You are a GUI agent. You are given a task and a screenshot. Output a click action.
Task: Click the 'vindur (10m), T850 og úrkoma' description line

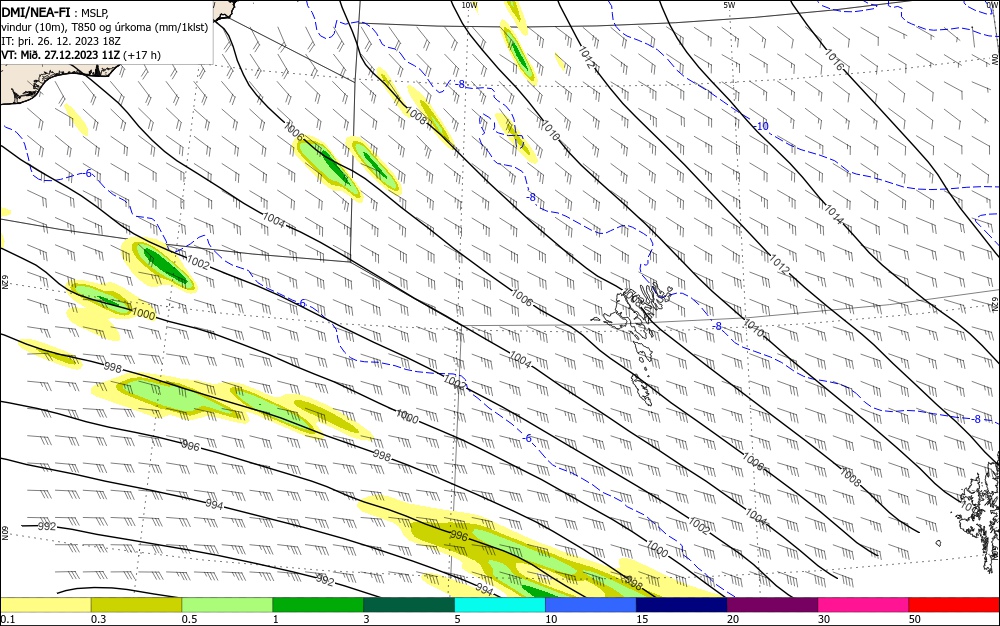[x=105, y=27]
